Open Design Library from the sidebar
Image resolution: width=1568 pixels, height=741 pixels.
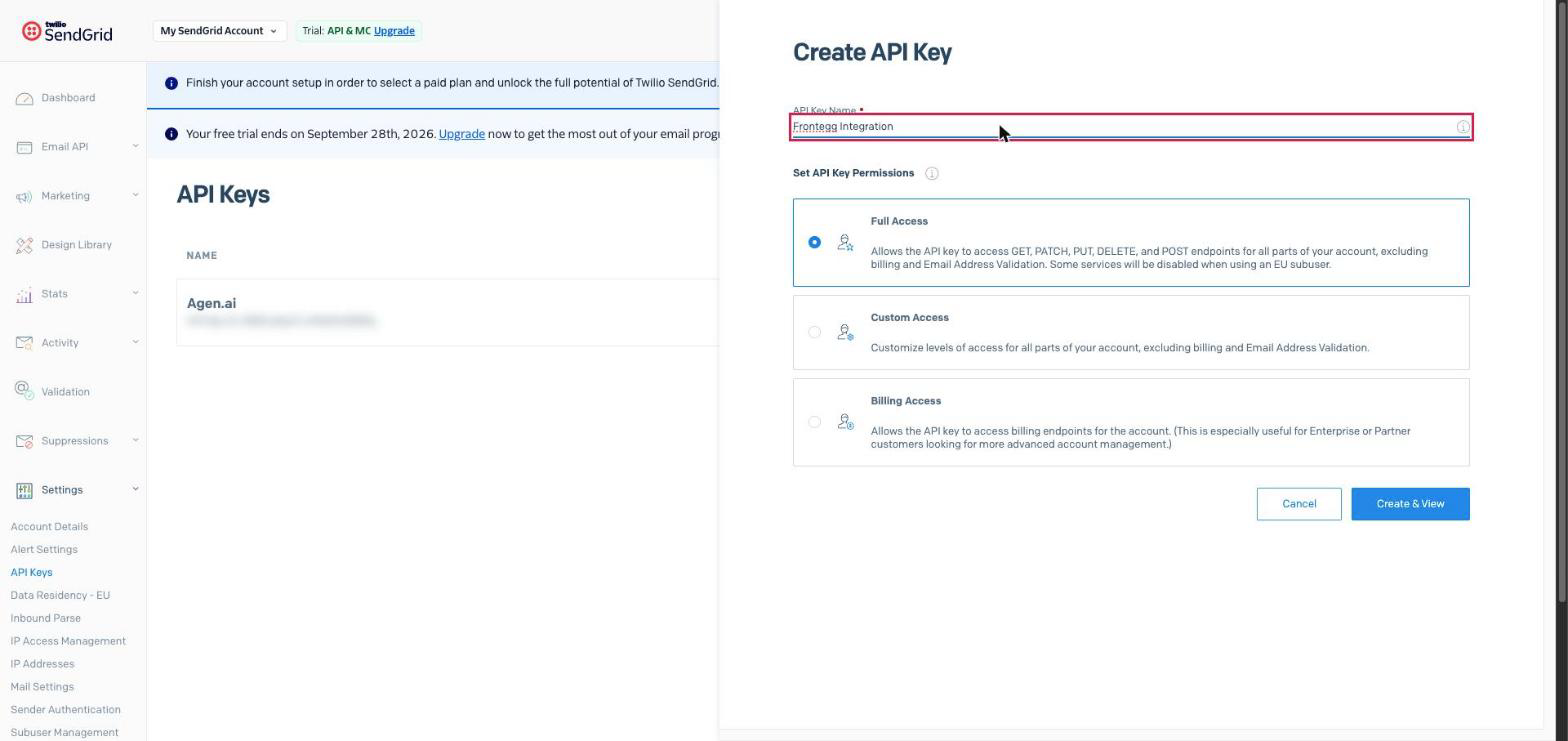pyautogui.click(x=76, y=245)
